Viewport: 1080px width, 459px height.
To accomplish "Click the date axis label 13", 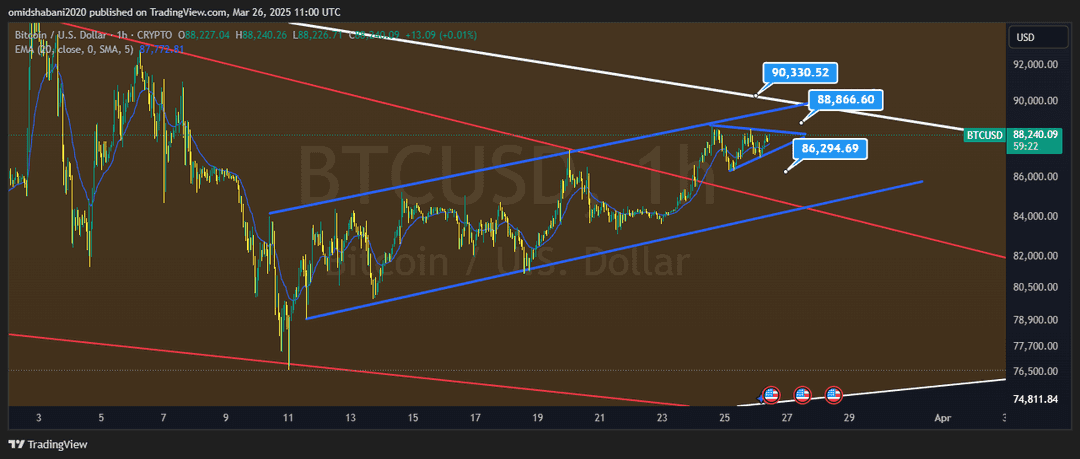I will 350,418.
